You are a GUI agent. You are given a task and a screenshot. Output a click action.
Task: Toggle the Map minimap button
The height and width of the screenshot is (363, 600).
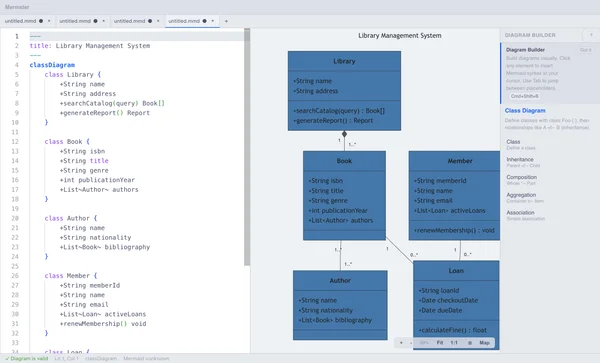[484, 343]
